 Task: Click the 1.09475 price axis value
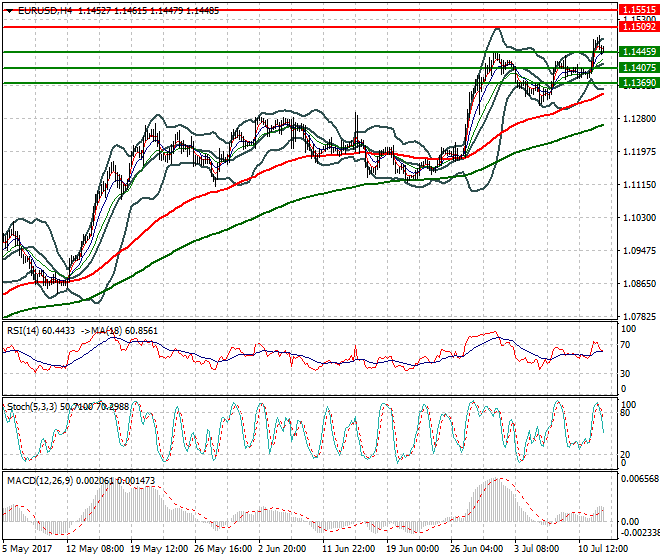tap(639, 251)
